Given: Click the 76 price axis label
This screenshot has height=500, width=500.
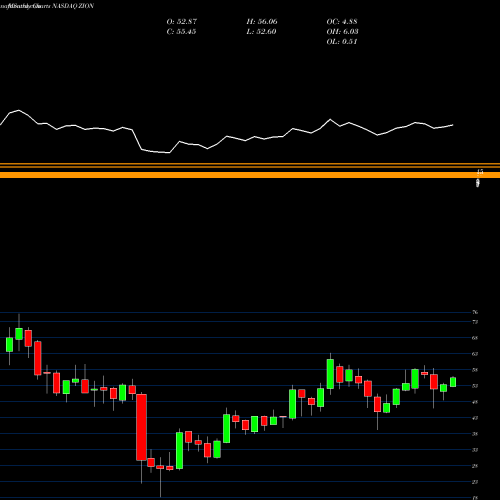Looking at the screenshot, I should 475,312.
